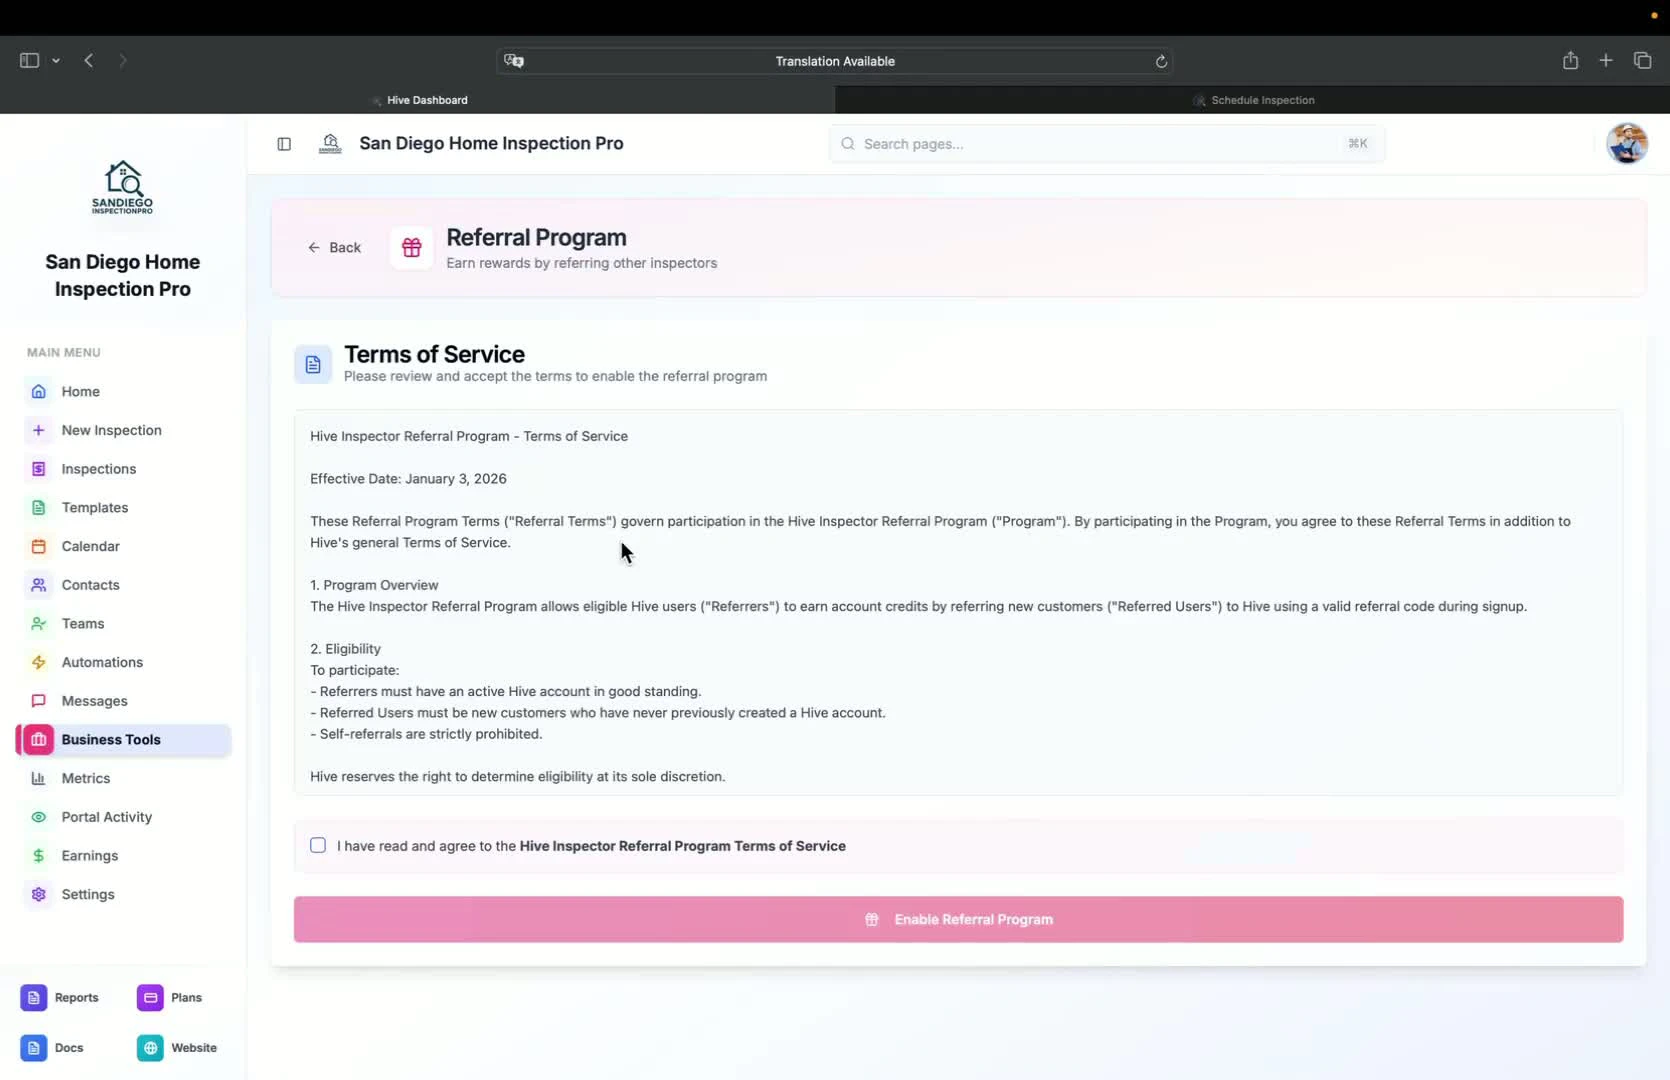Screen dimensions: 1670x1080
Task: Open the Inspections menu item
Action: (x=123, y=469)
